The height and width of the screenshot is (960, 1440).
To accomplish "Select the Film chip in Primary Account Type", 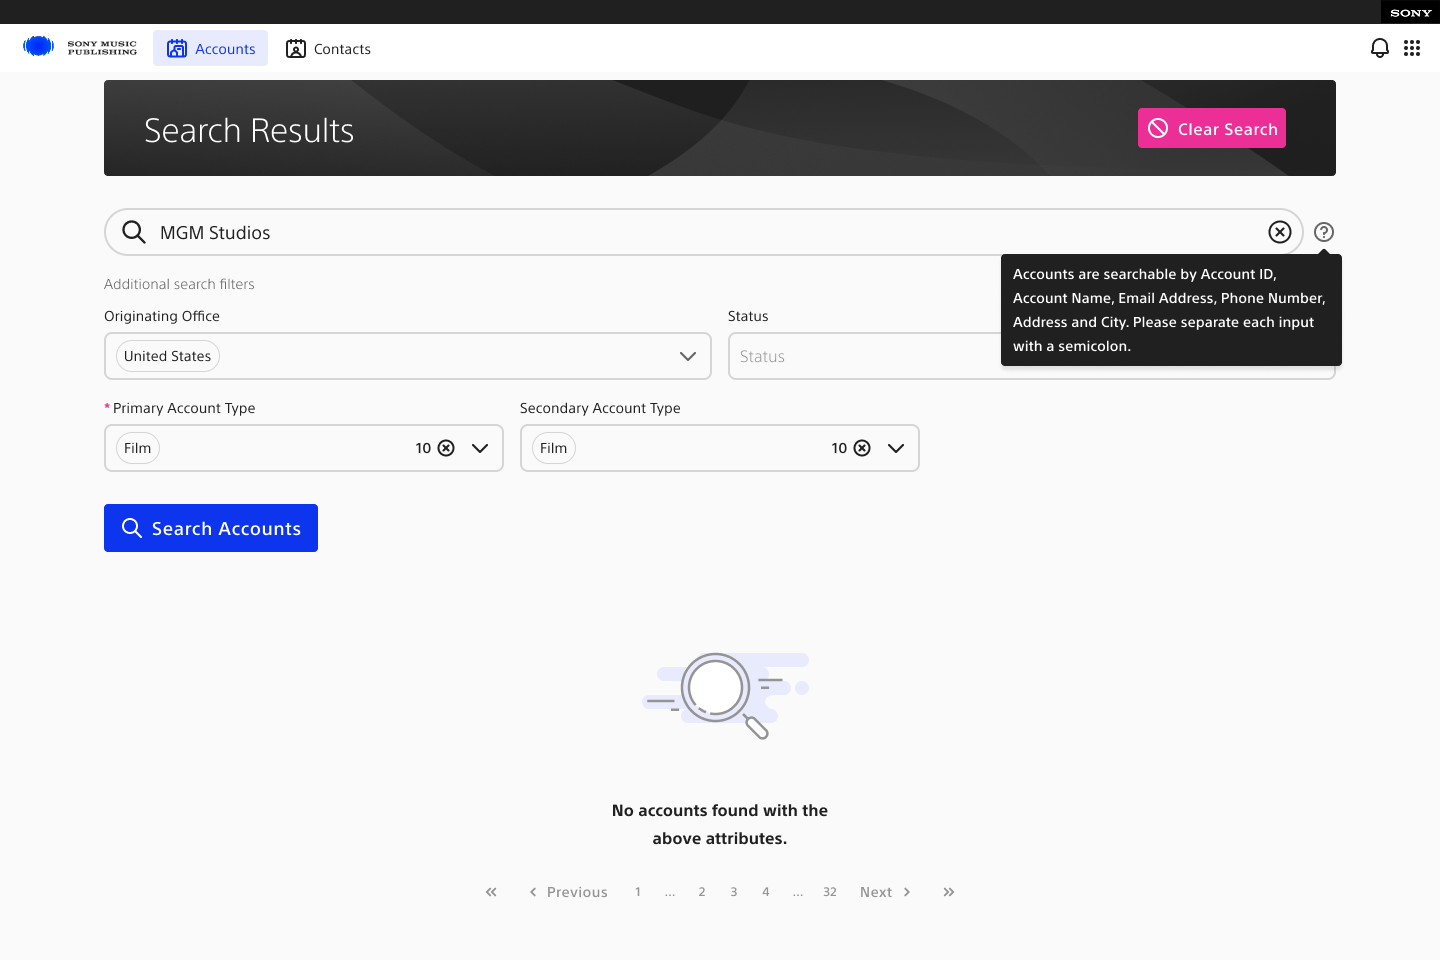I will coord(138,448).
